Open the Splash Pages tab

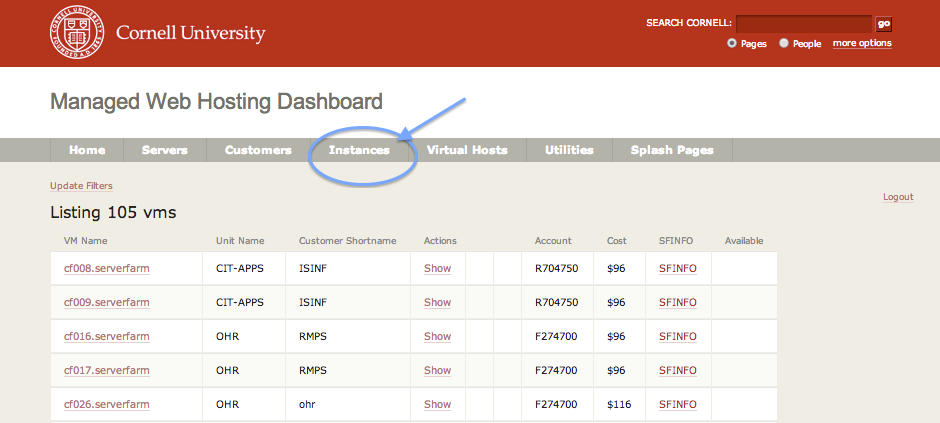(x=672, y=150)
